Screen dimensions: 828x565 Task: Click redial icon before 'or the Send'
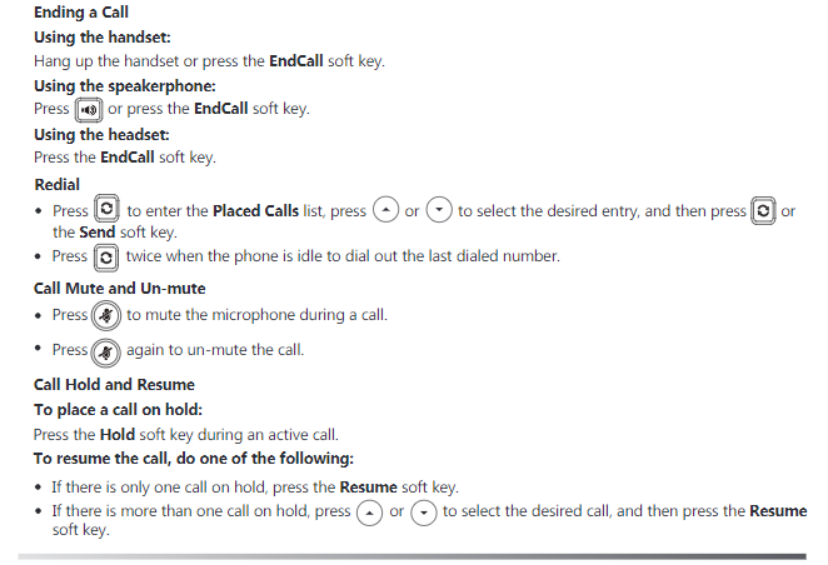tap(763, 211)
